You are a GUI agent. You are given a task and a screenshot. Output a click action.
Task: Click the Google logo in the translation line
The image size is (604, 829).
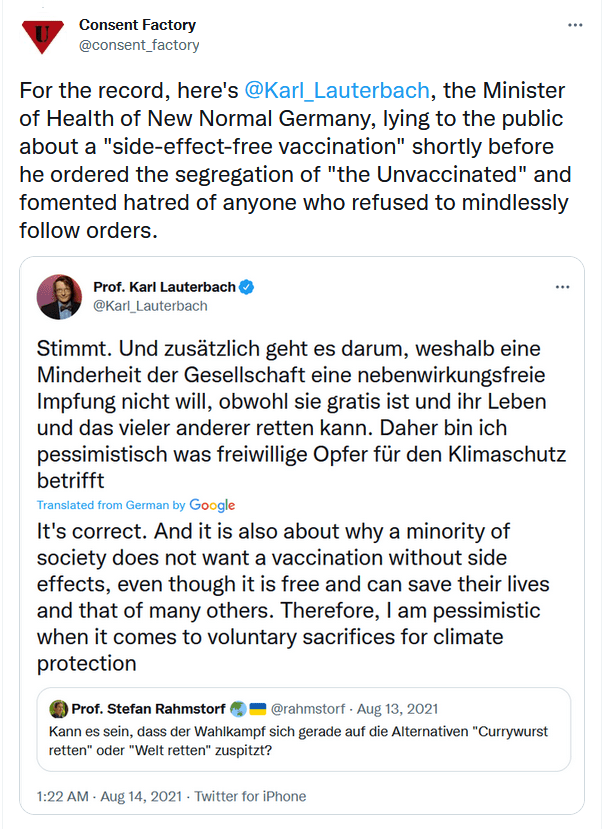tap(212, 505)
